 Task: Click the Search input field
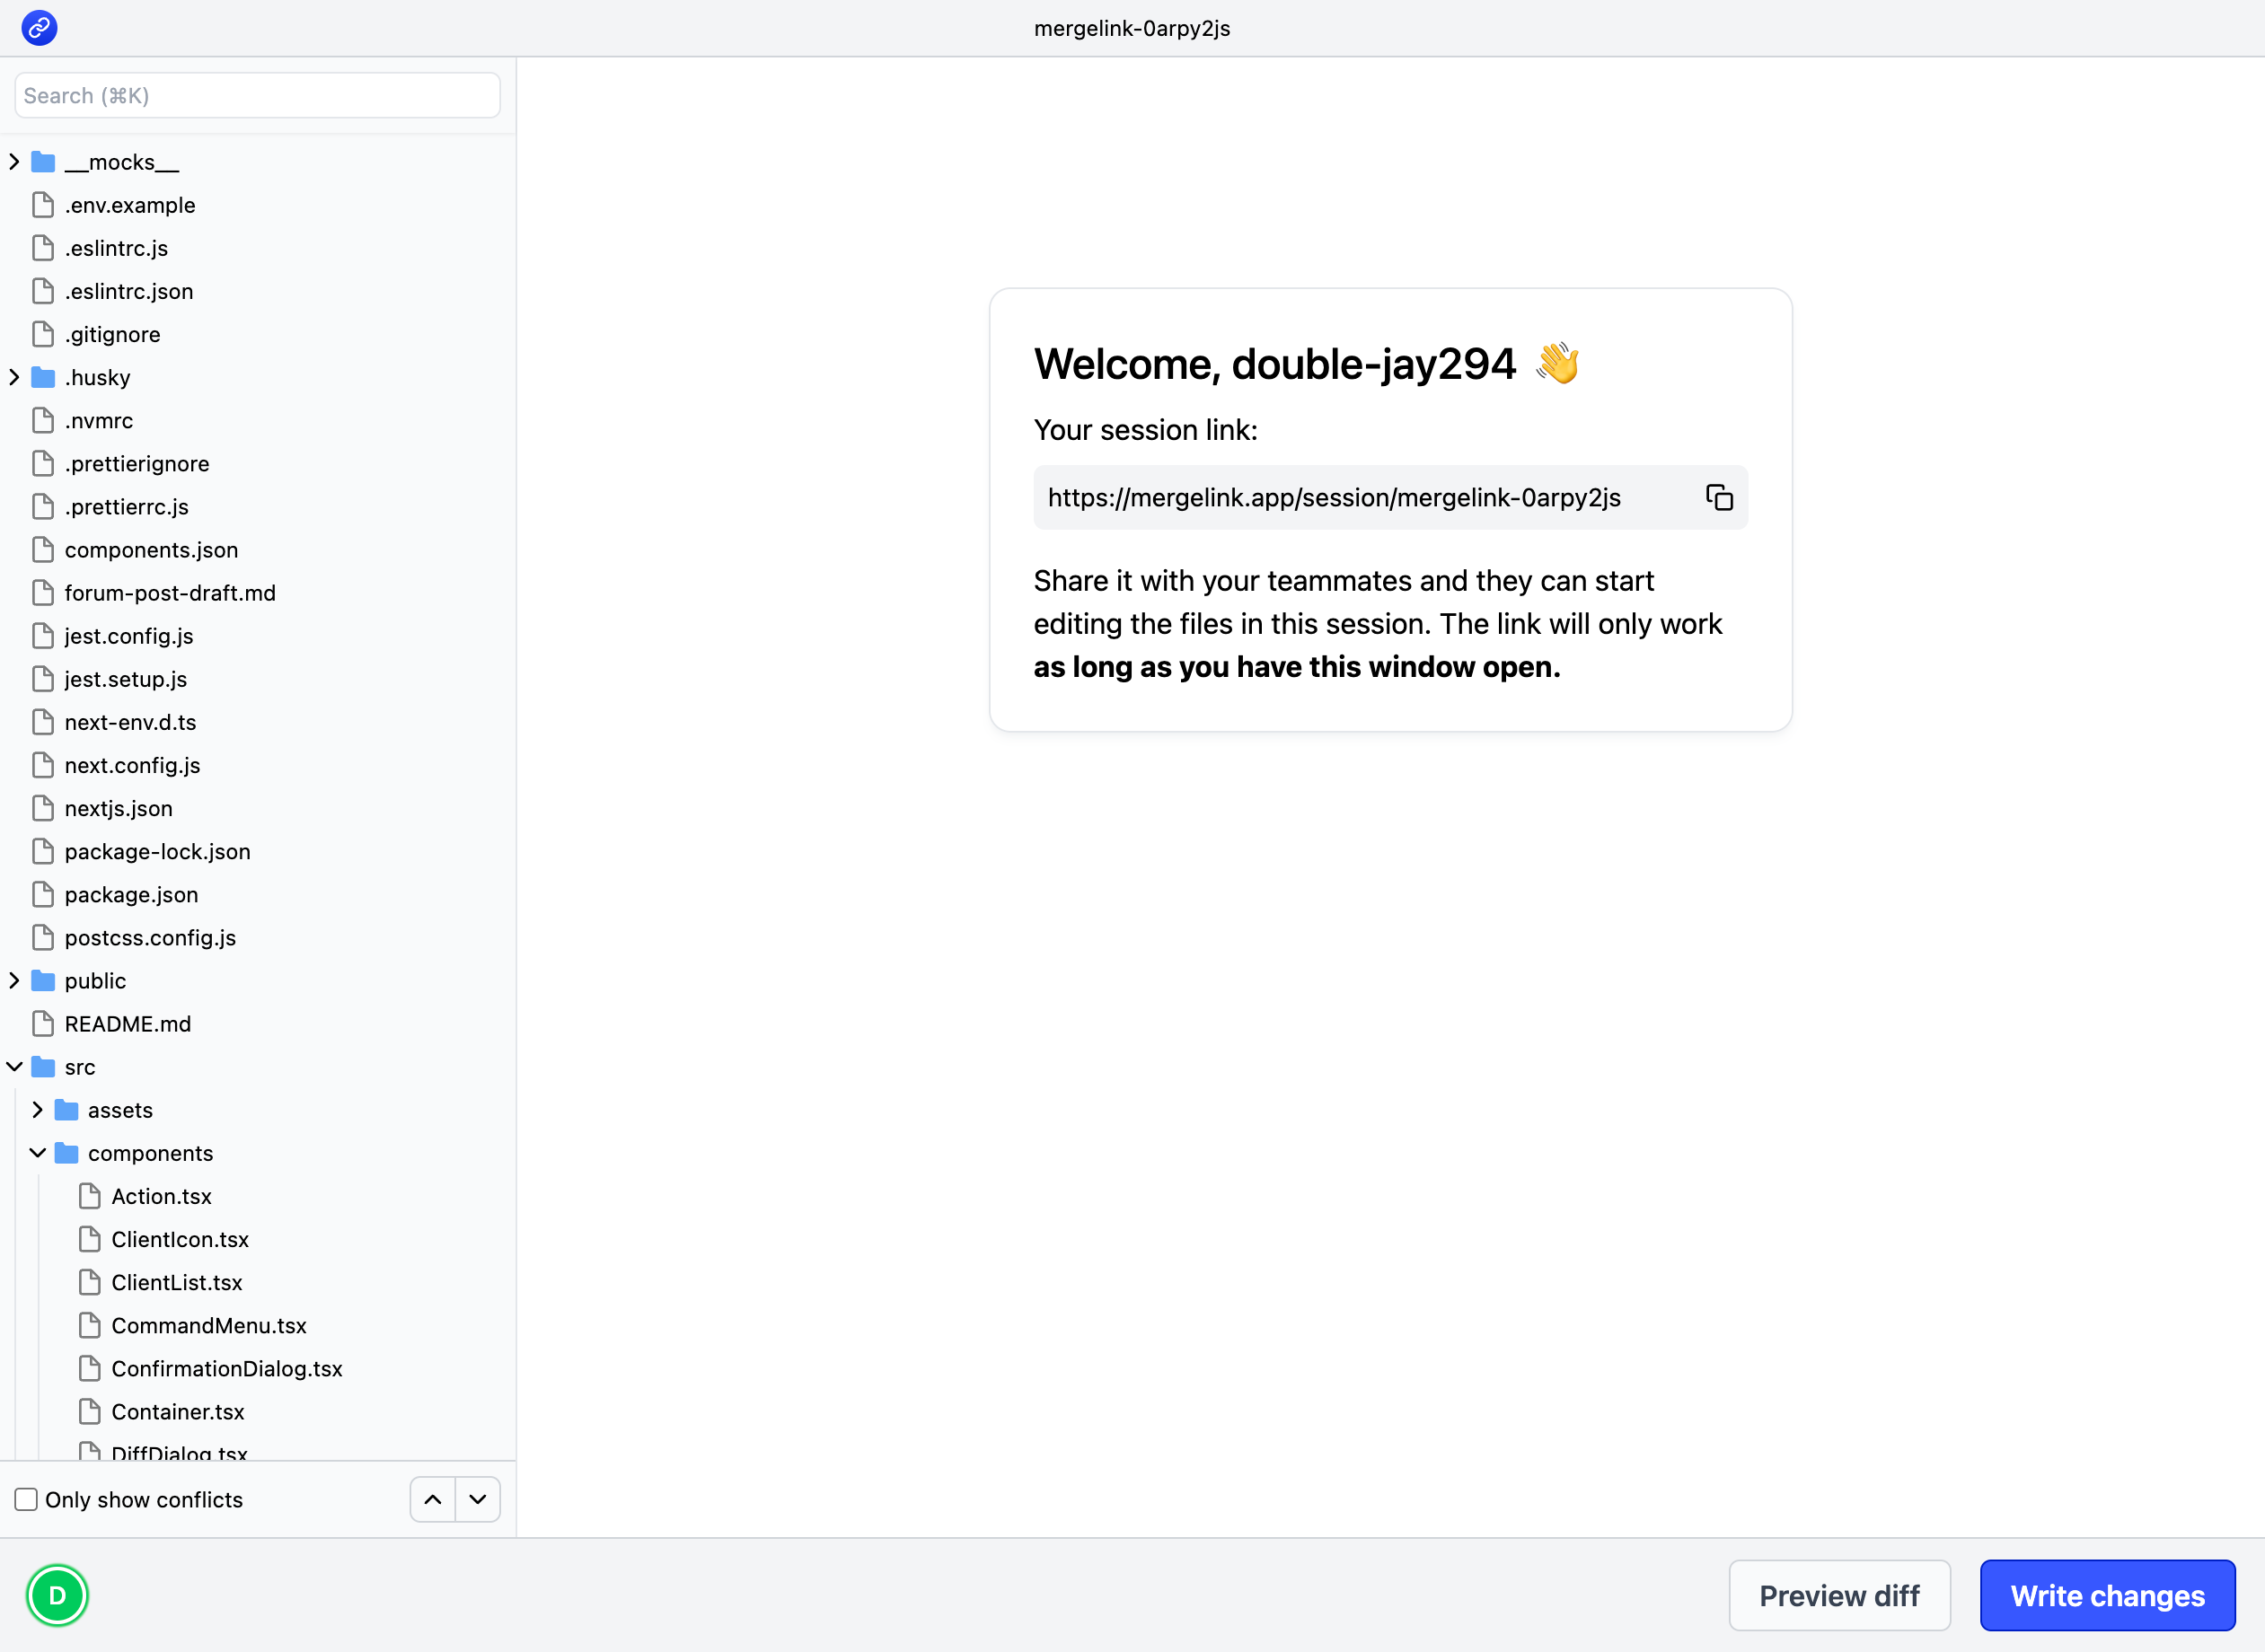tap(257, 96)
